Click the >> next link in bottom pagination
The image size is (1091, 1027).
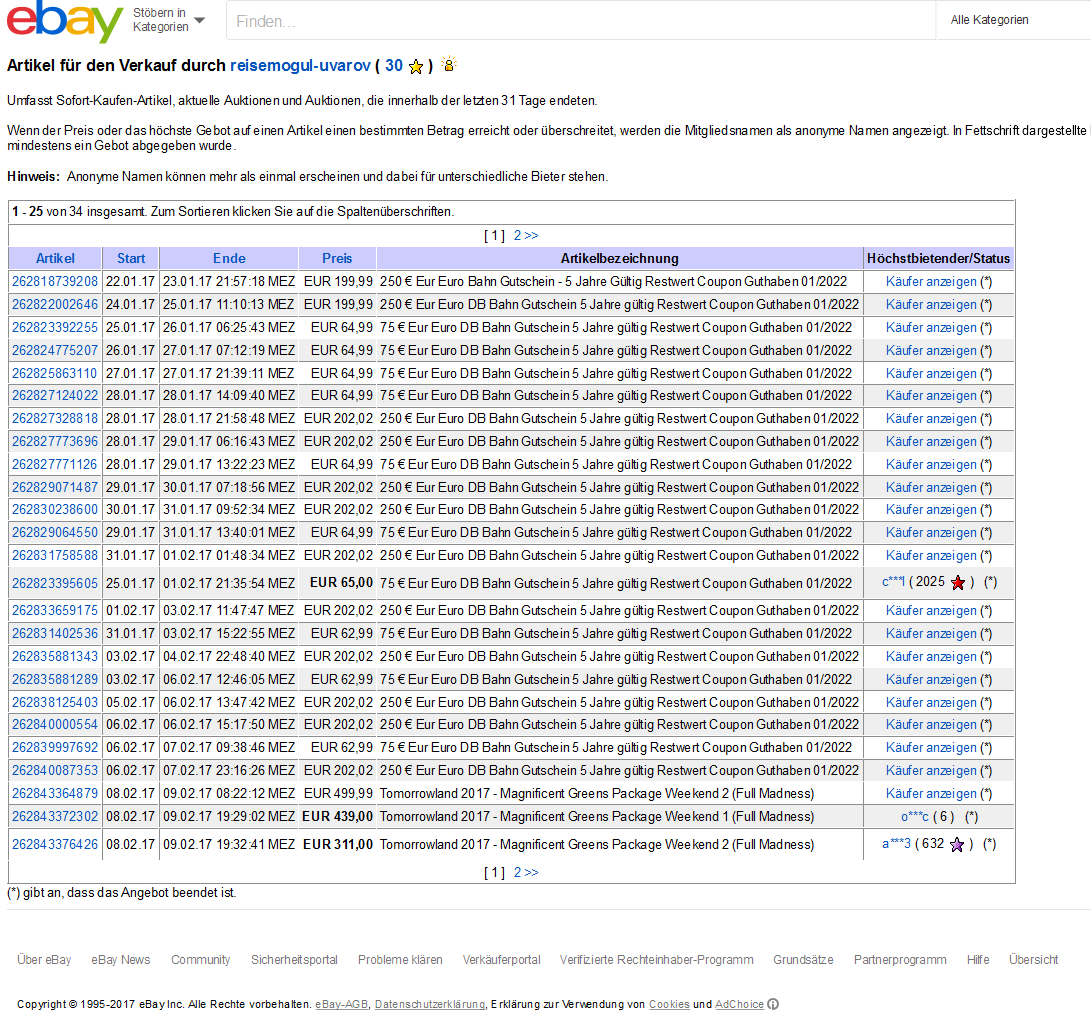[x=531, y=872]
